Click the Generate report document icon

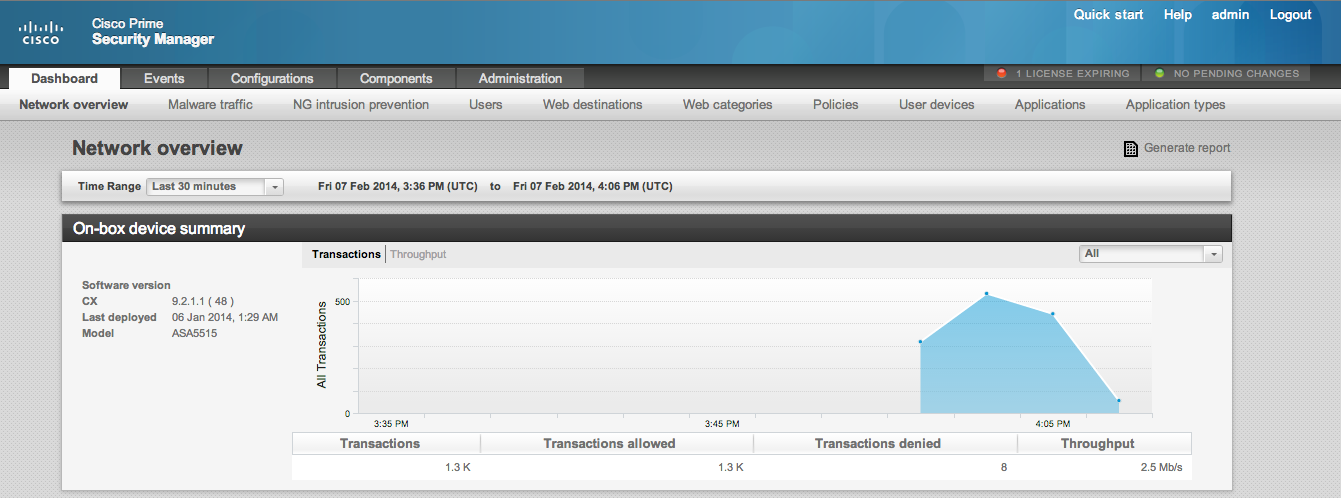(x=1131, y=149)
